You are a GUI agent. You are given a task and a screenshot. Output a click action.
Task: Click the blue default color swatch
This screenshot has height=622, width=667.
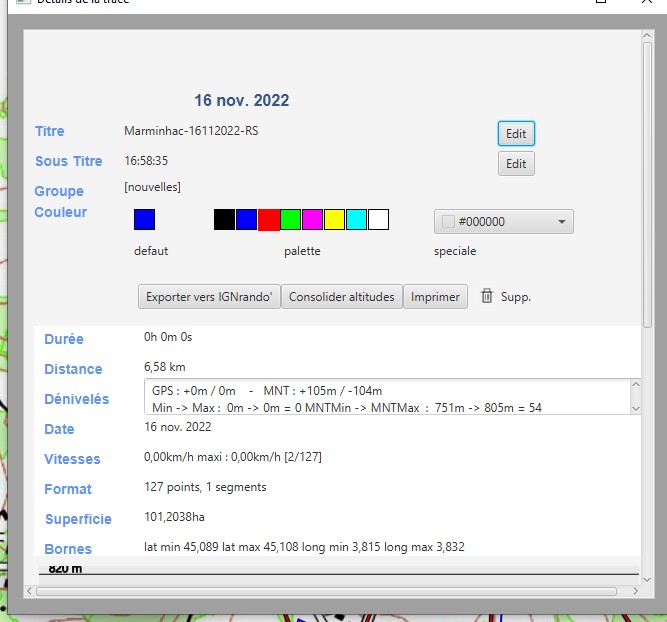144,220
